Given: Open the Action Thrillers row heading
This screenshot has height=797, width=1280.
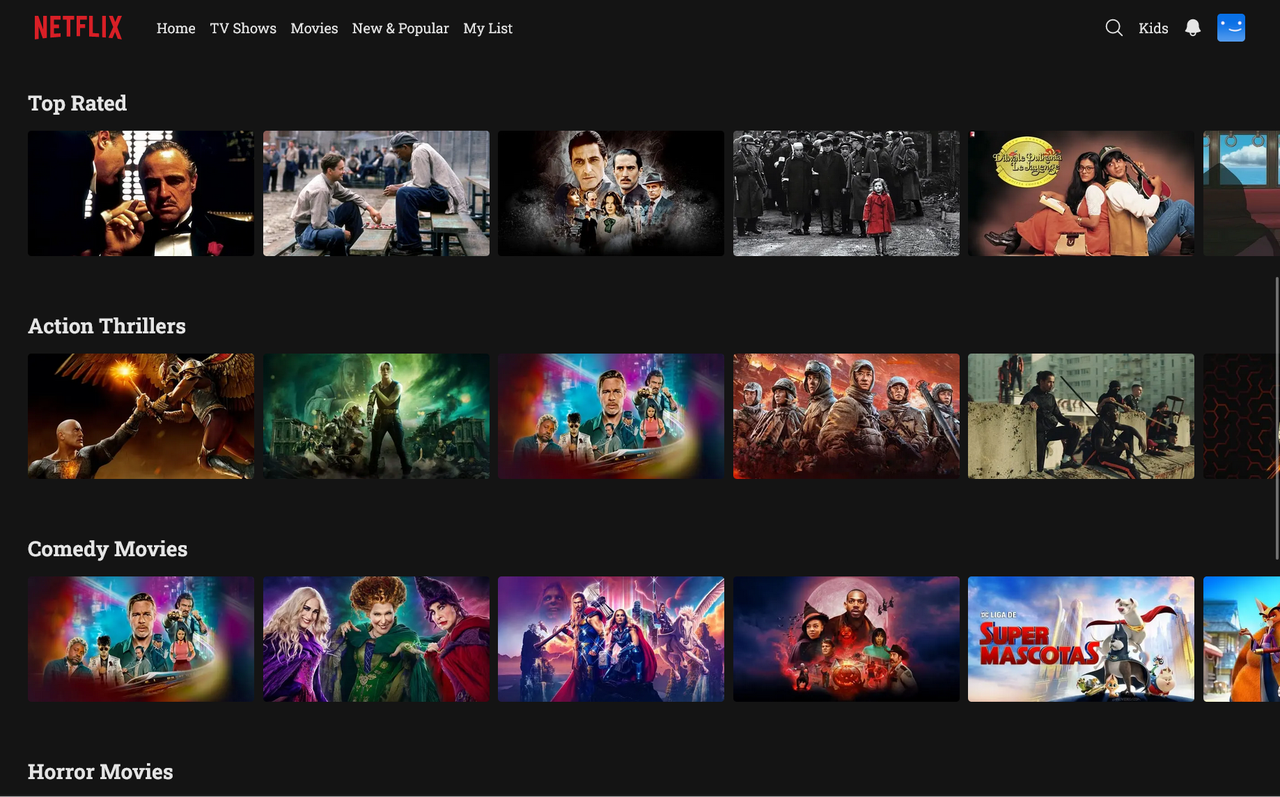Looking at the screenshot, I should point(107,326).
